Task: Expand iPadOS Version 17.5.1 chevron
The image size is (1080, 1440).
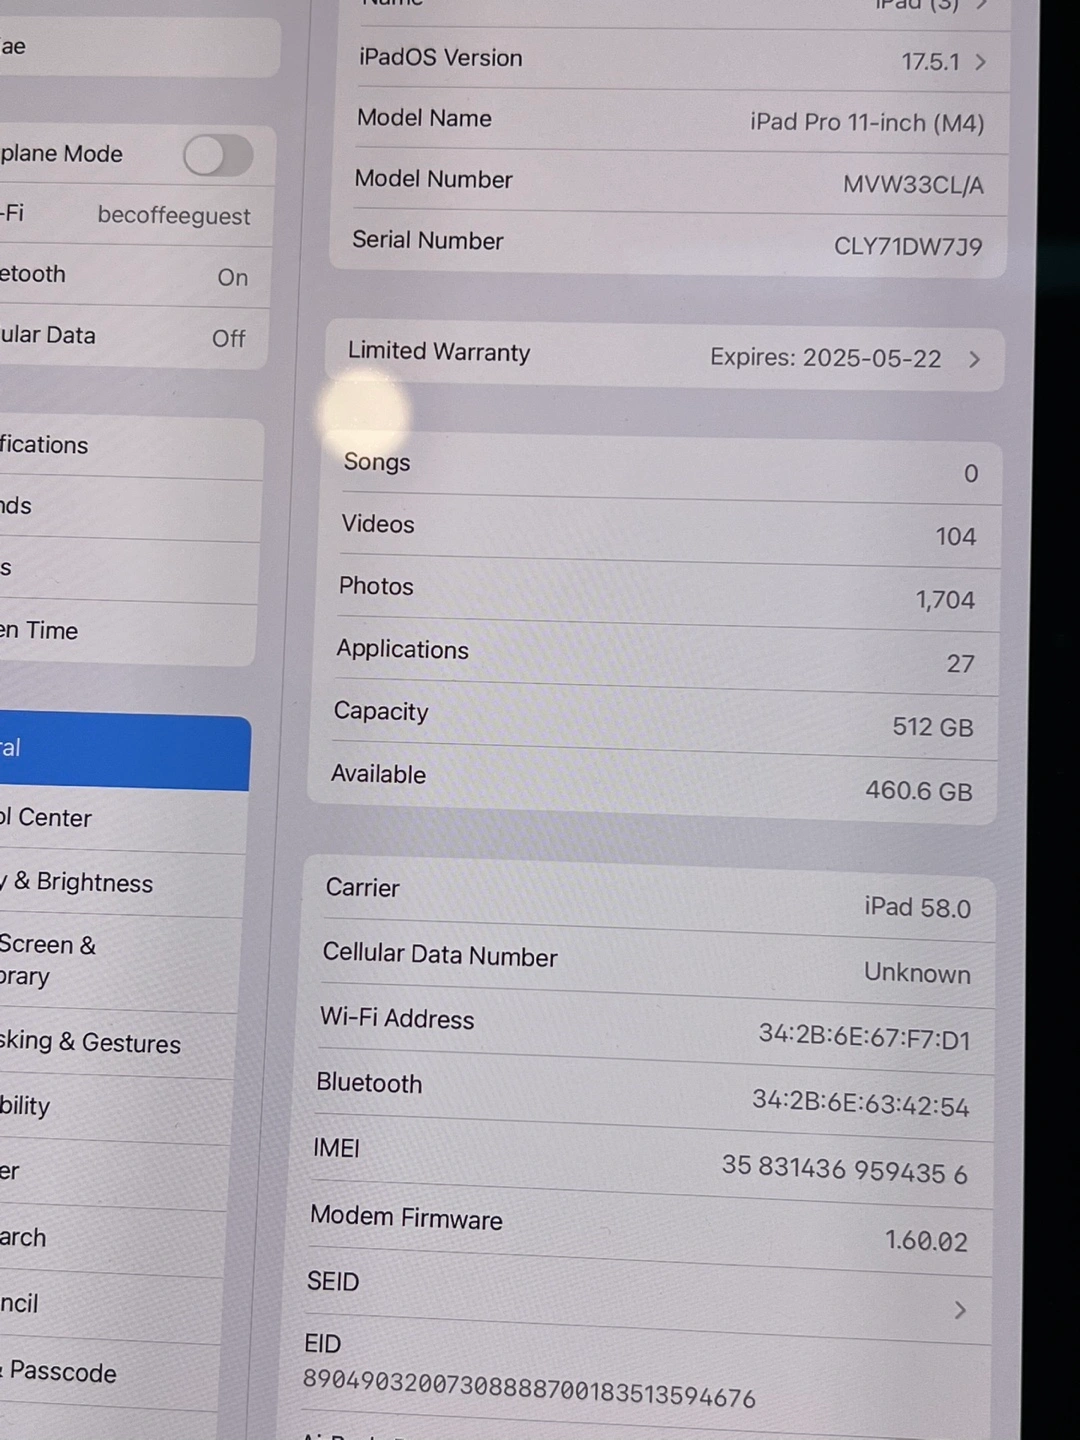Action: pos(981,62)
